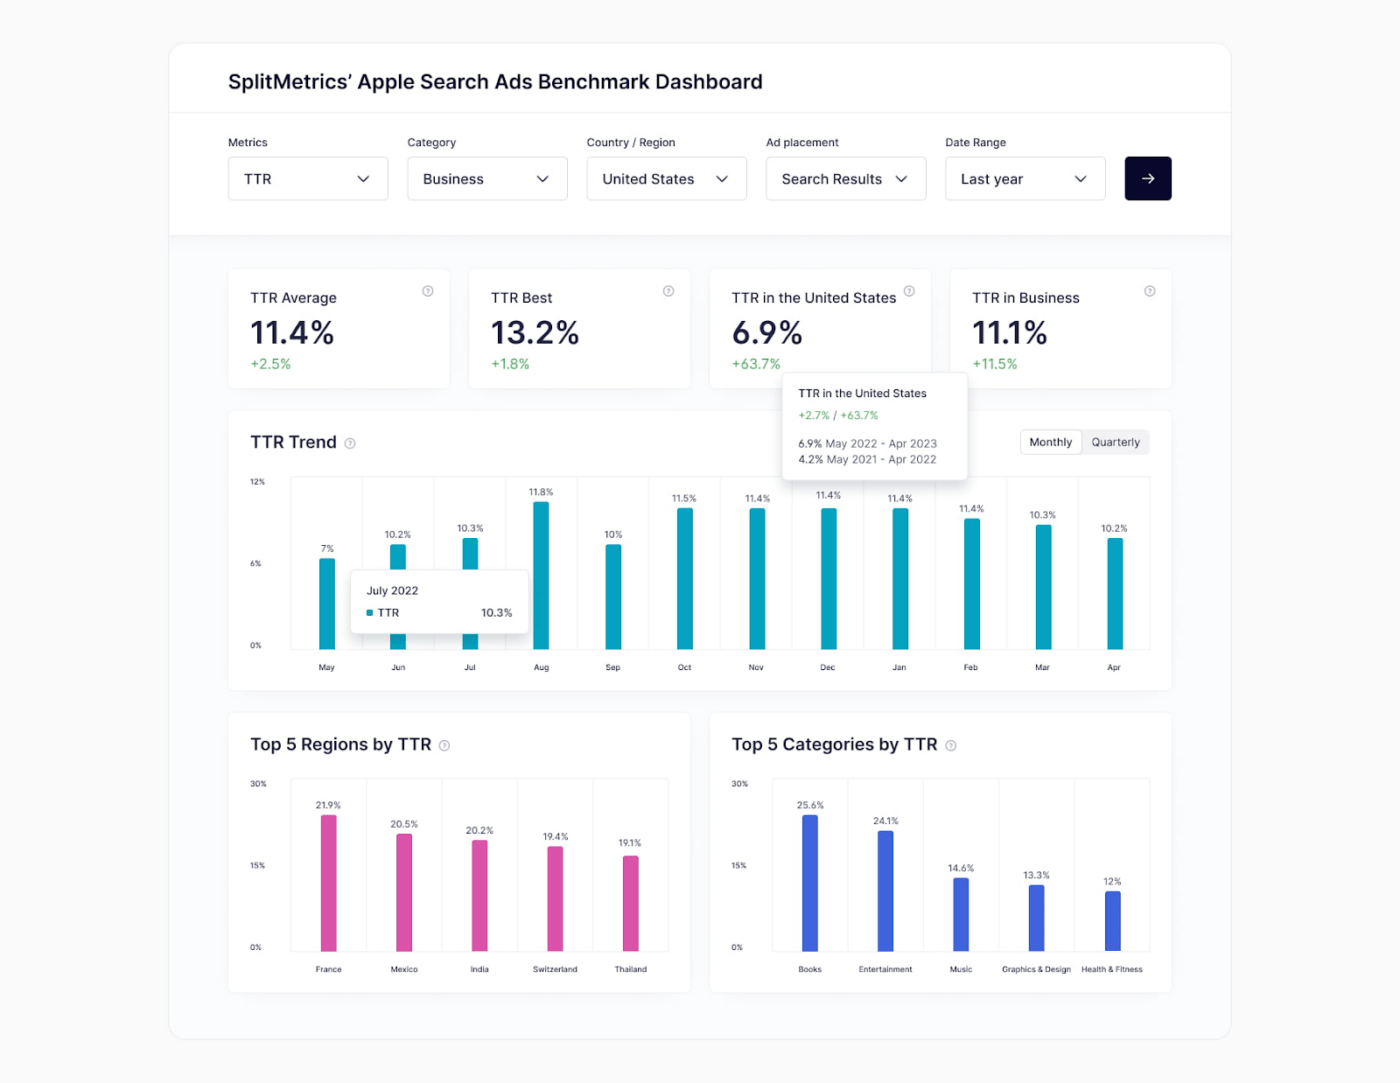Click the SplitMetrics dashboard title
Screen dimensions: 1400x1083
click(x=495, y=81)
